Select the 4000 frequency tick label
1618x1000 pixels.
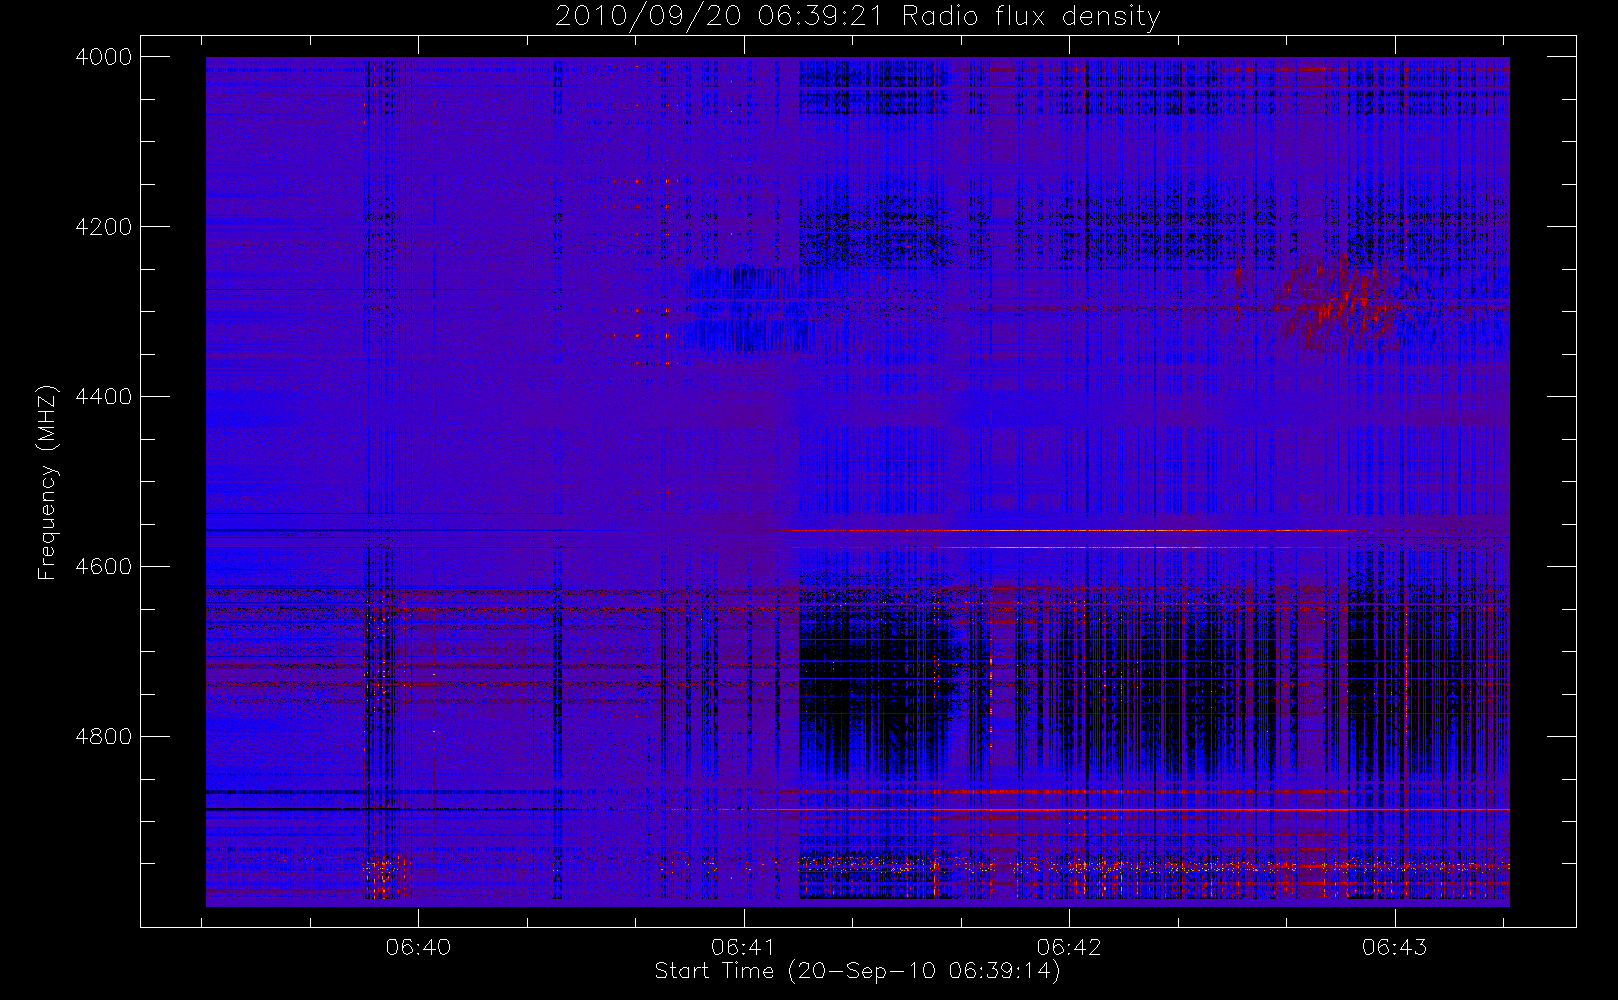tap(104, 57)
